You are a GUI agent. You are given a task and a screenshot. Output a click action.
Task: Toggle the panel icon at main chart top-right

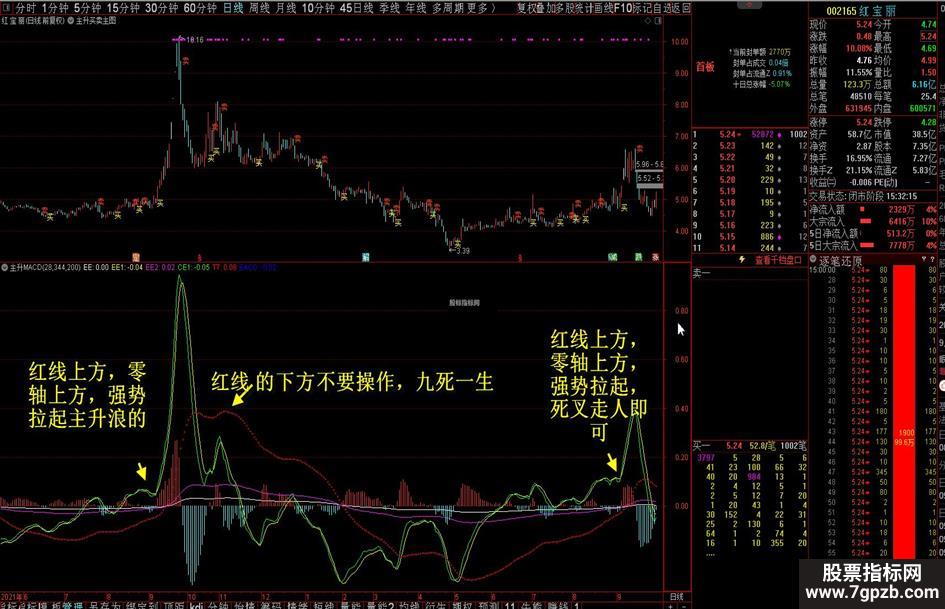(x=658, y=21)
